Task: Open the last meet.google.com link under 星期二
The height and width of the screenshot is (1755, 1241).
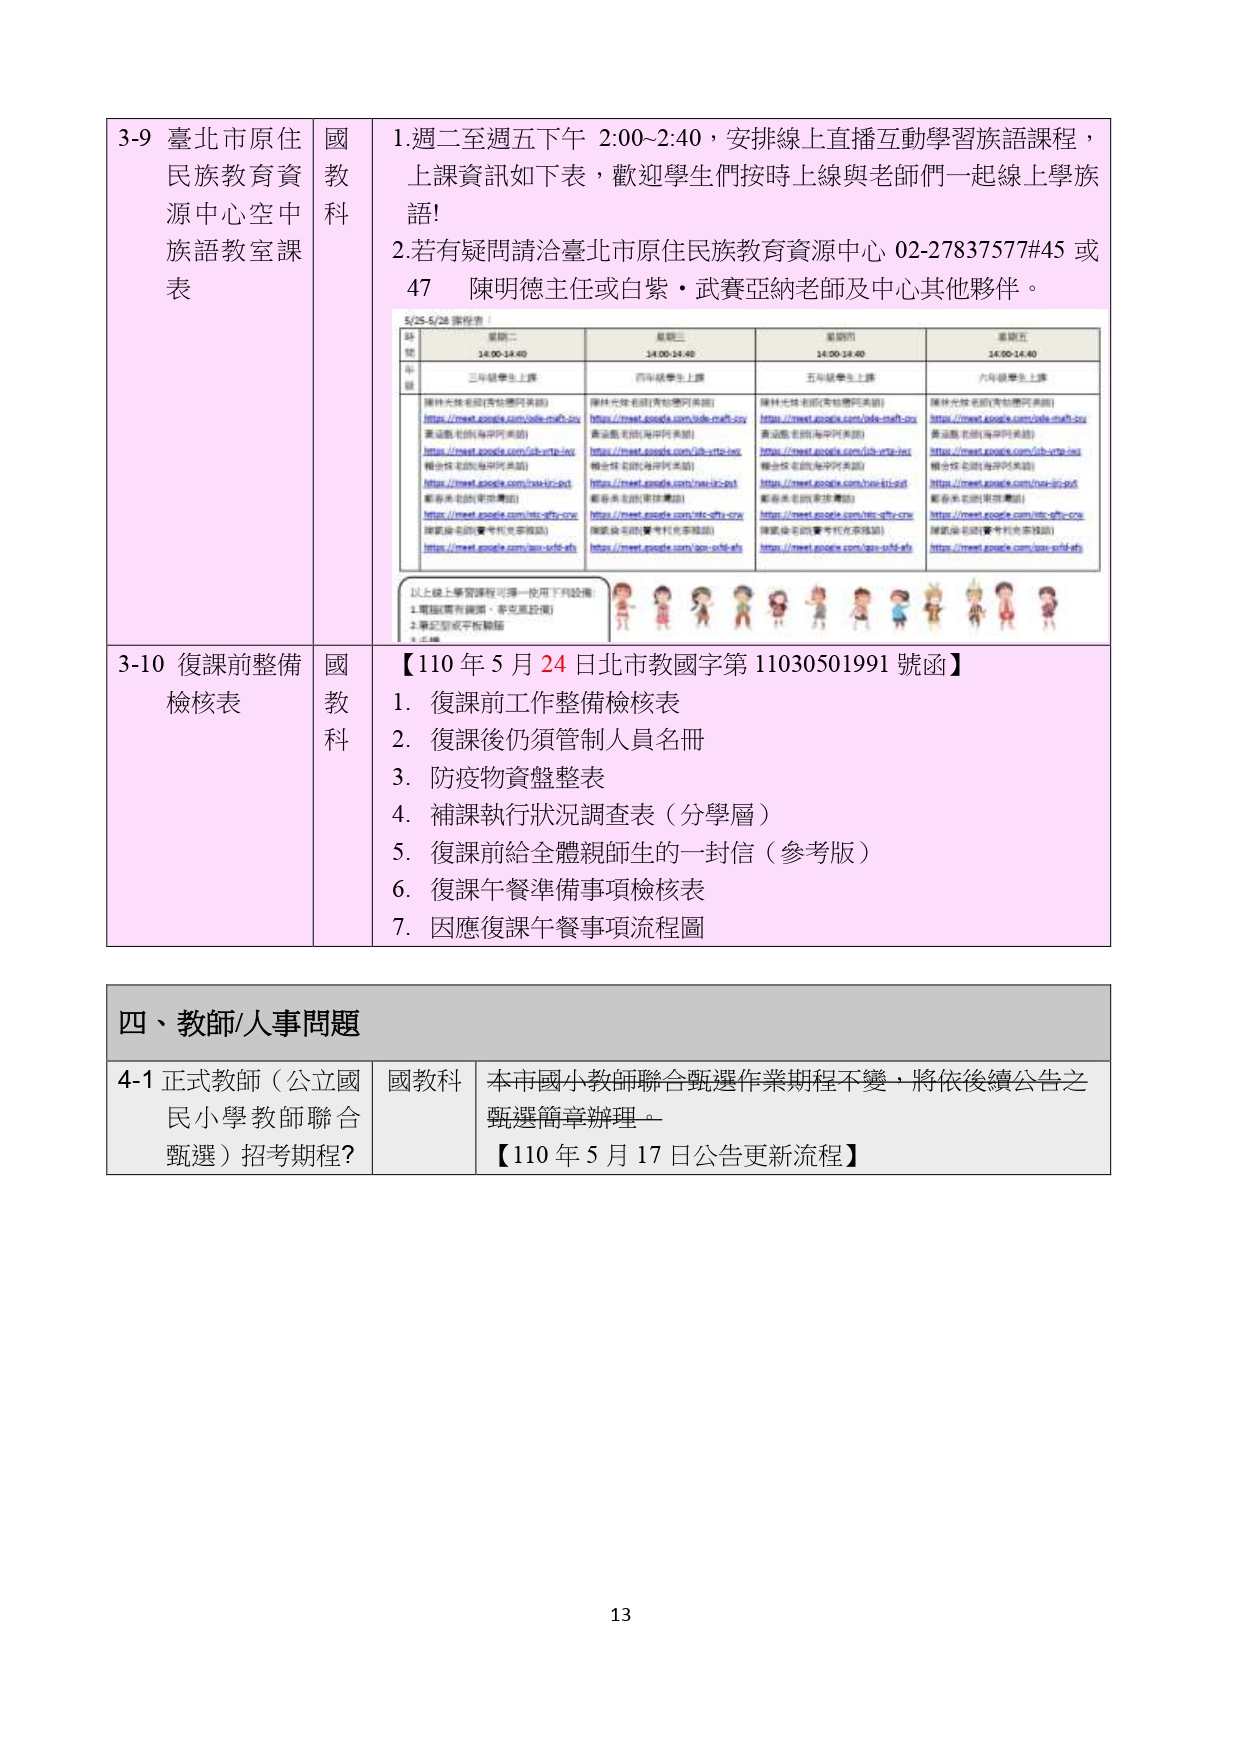Action: [x=500, y=548]
